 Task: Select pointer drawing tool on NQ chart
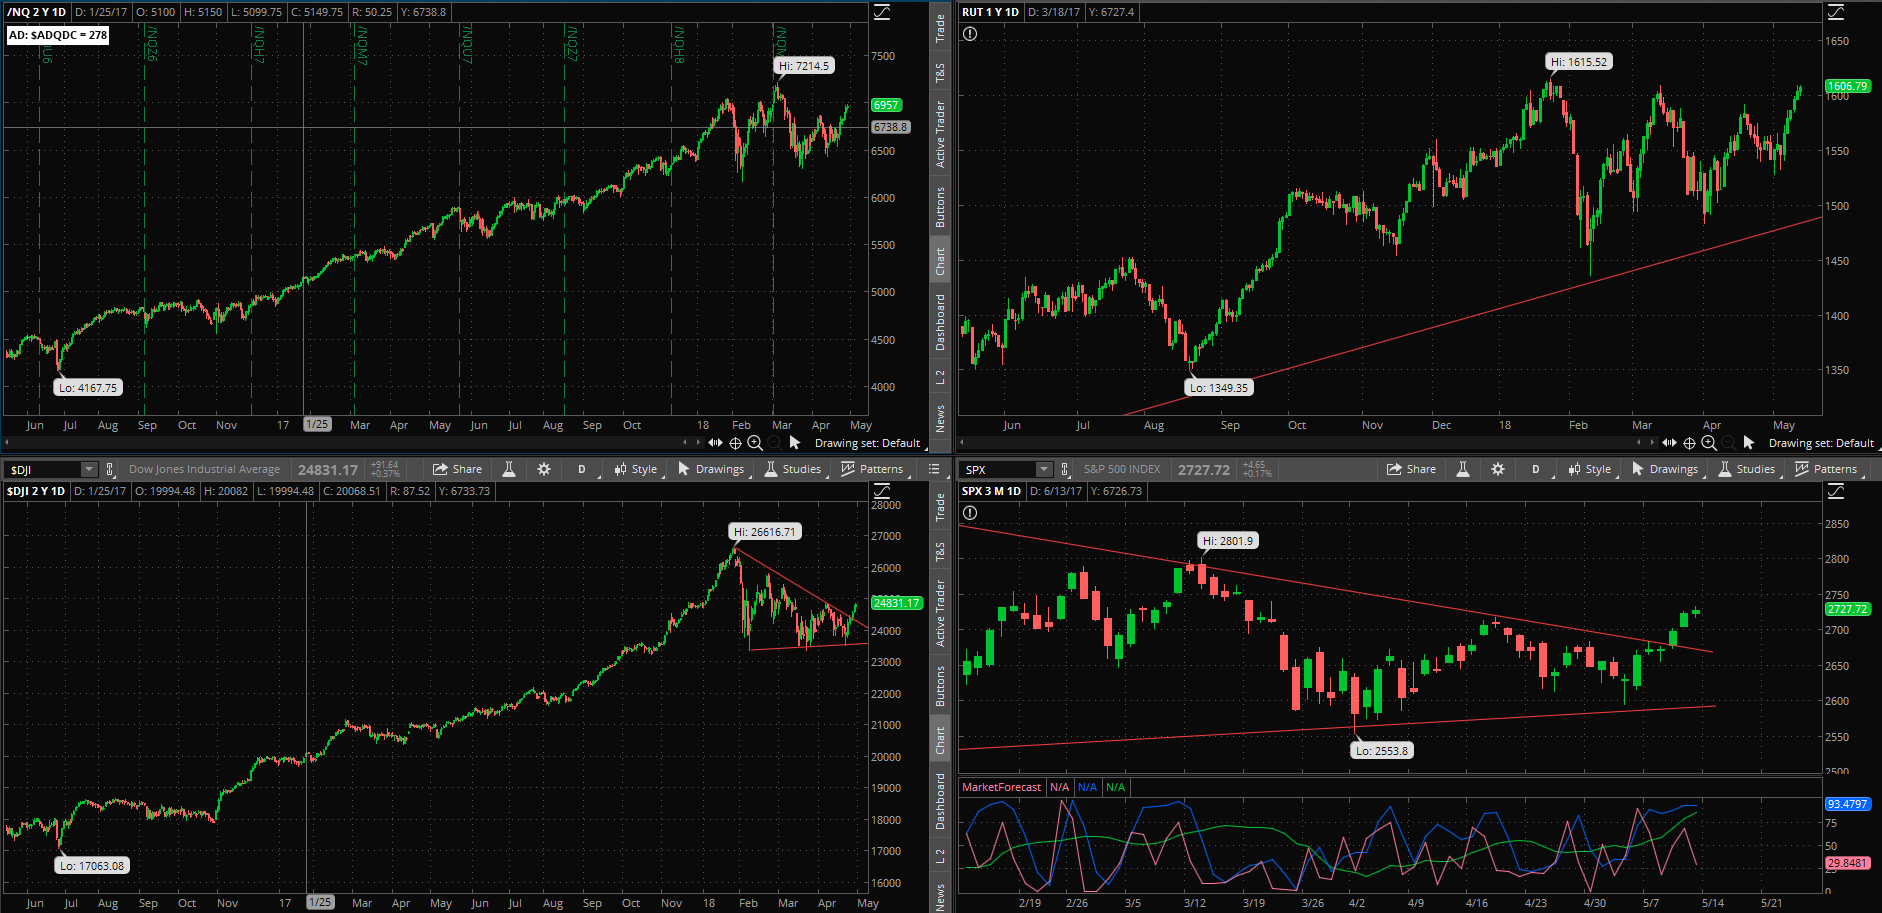point(795,442)
